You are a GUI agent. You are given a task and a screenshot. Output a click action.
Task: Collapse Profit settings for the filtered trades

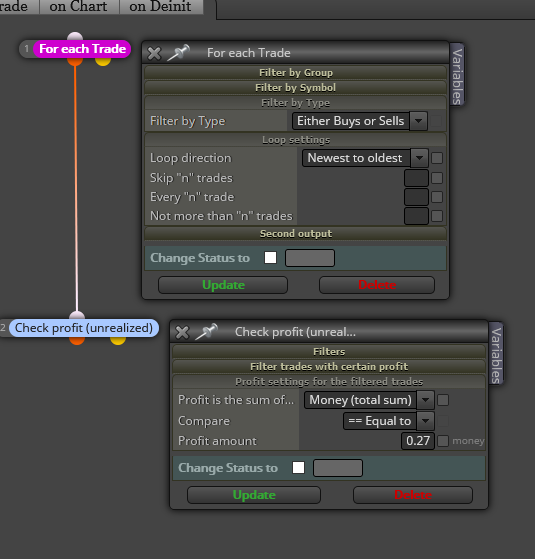(329, 382)
